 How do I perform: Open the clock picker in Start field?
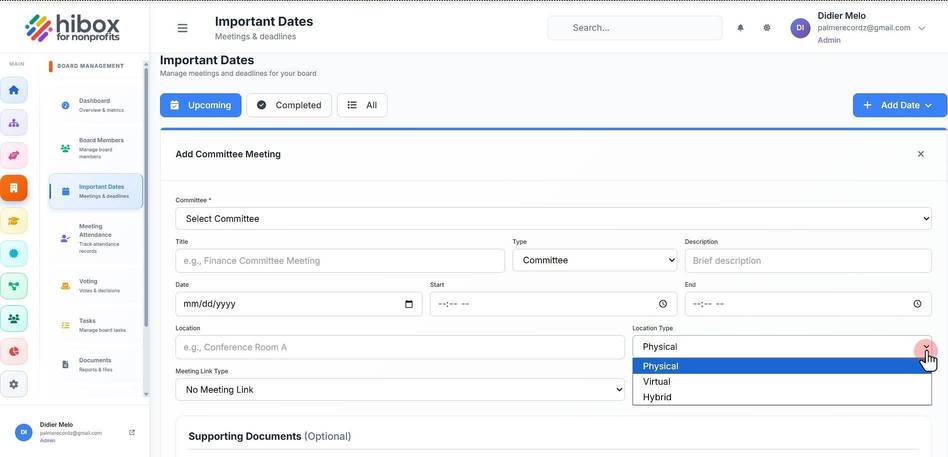pyautogui.click(x=663, y=304)
